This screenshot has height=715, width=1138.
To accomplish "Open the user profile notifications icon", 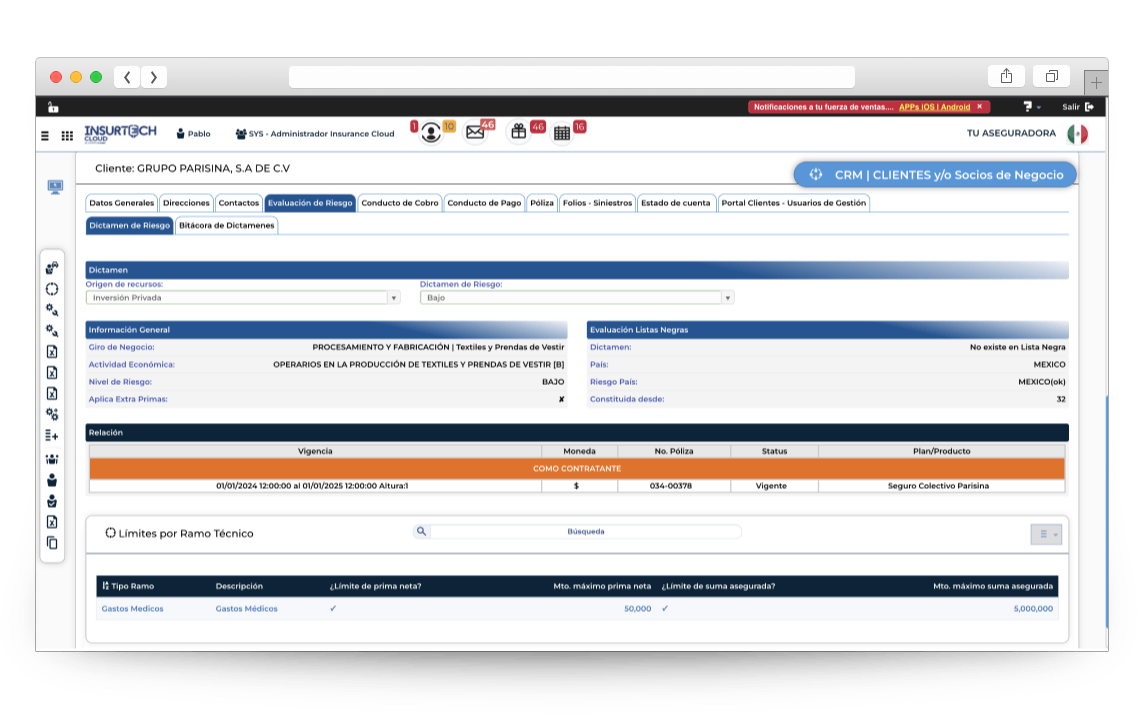I will click(431, 133).
